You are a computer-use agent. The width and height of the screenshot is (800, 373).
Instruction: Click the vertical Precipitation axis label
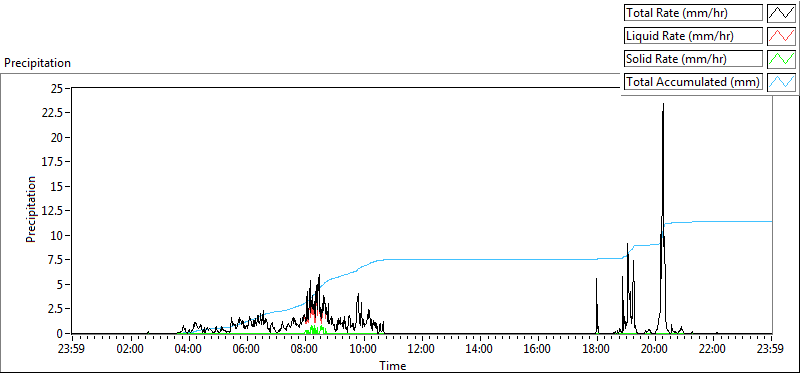click(x=31, y=209)
